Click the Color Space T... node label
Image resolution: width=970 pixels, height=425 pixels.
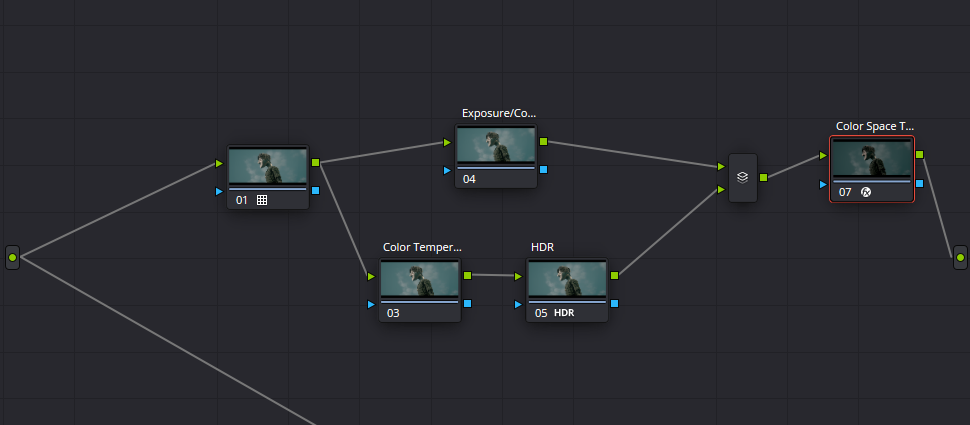(x=875, y=126)
